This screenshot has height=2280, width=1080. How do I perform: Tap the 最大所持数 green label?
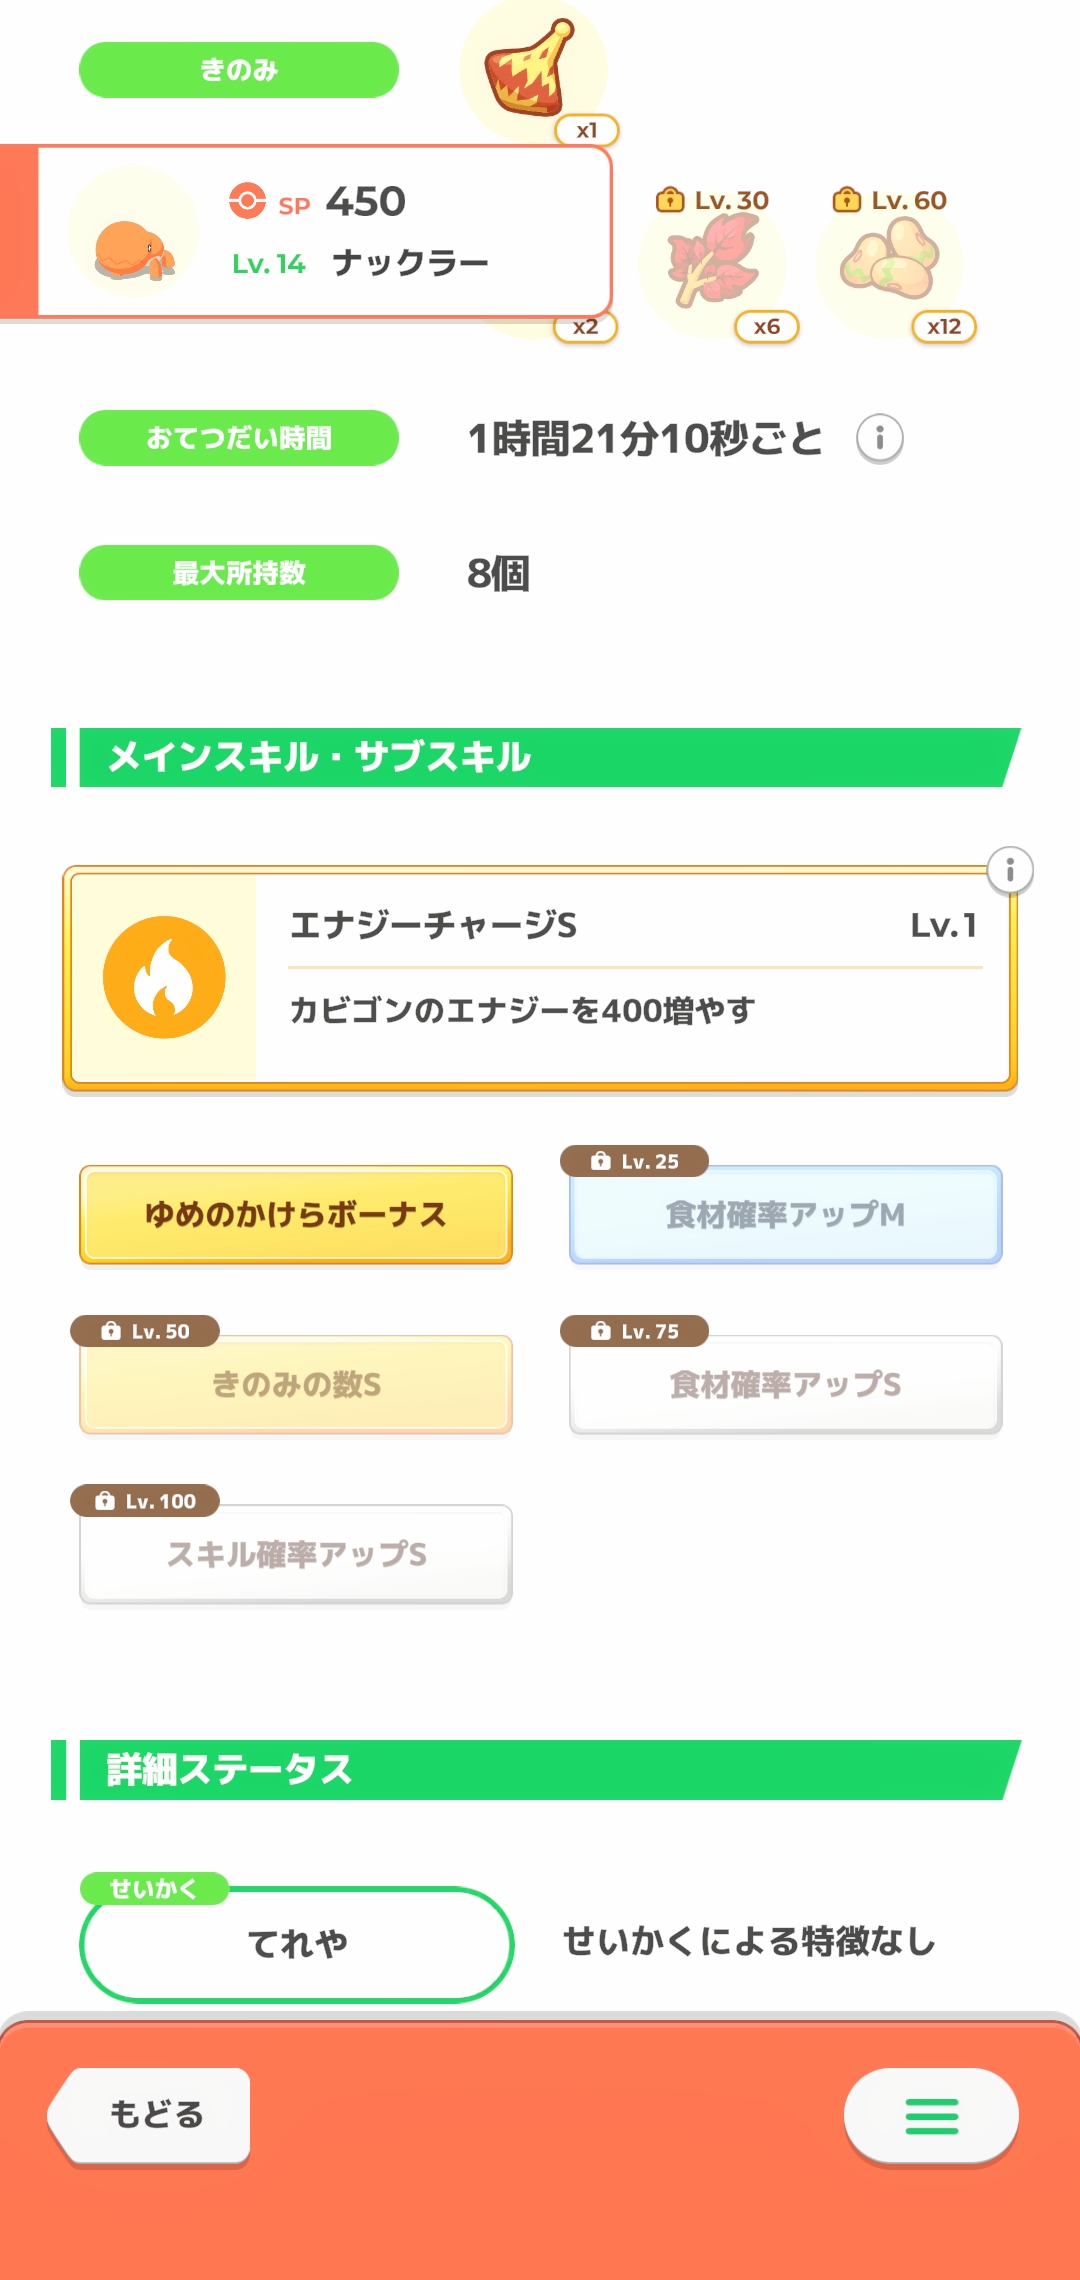click(x=239, y=573)
